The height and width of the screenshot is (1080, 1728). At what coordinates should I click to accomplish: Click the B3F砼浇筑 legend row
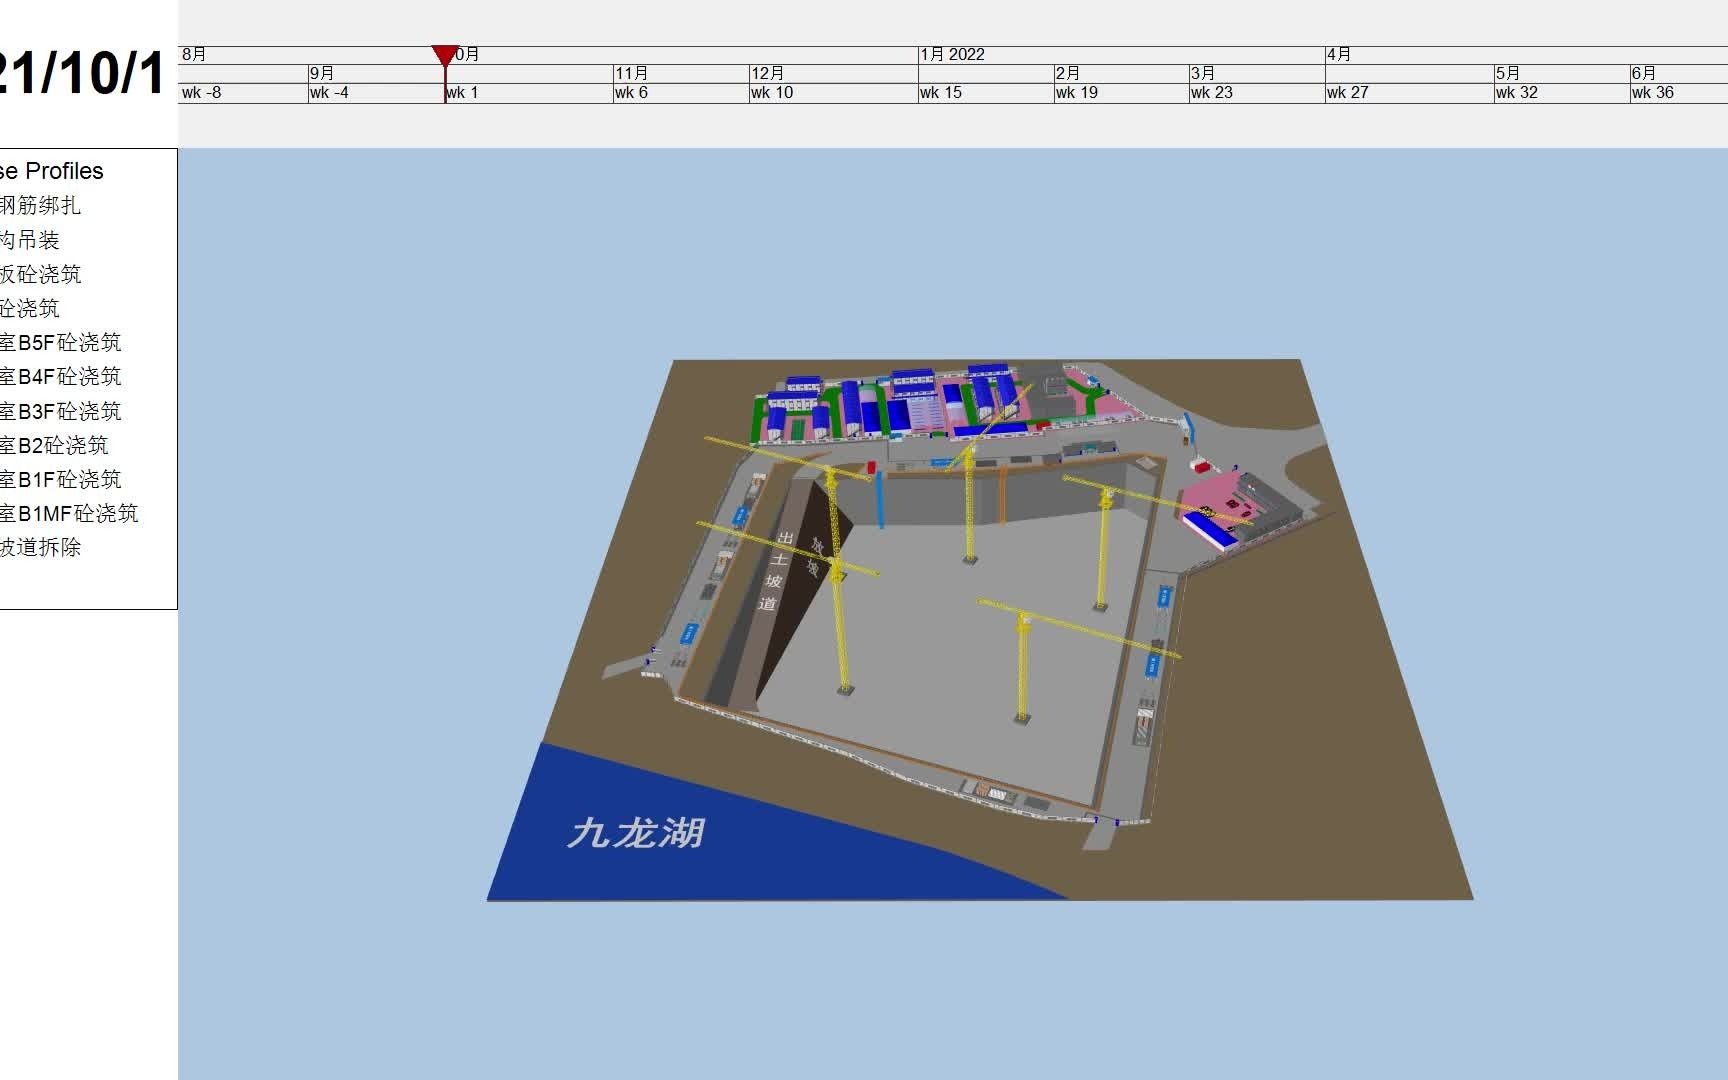[60, 411]
